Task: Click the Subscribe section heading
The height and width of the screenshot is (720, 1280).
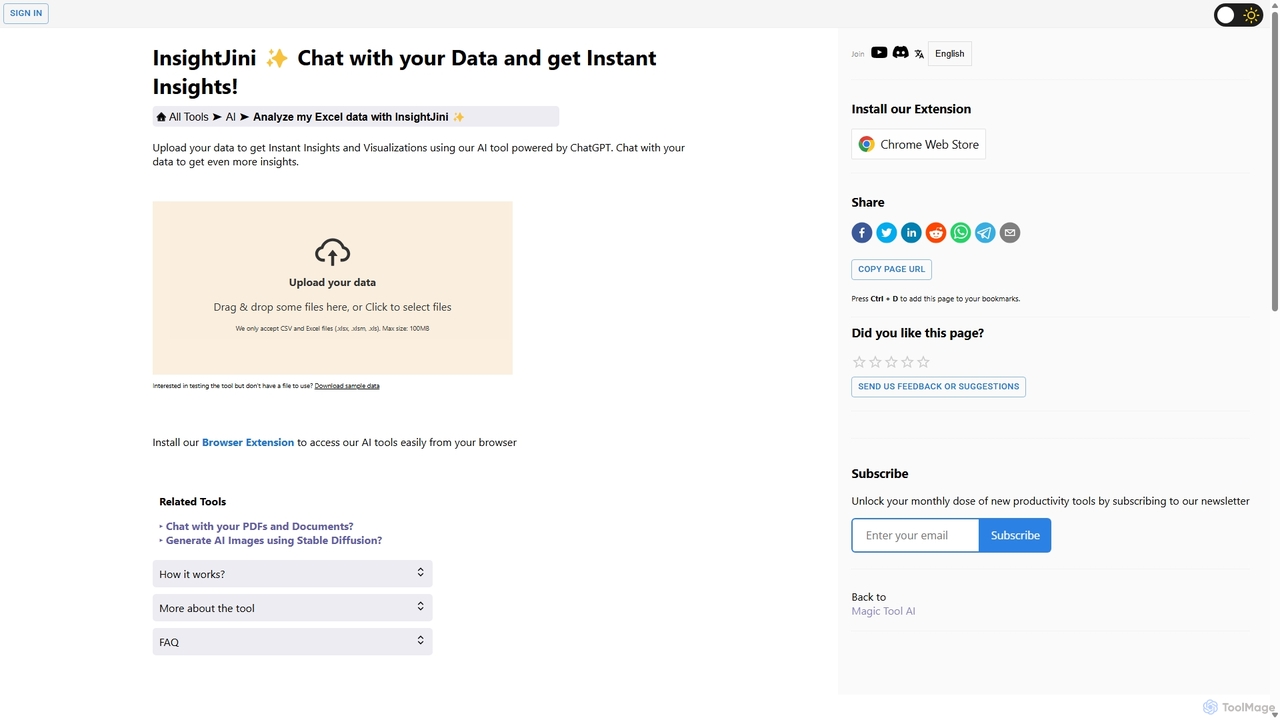Action: tap(880, 474)
